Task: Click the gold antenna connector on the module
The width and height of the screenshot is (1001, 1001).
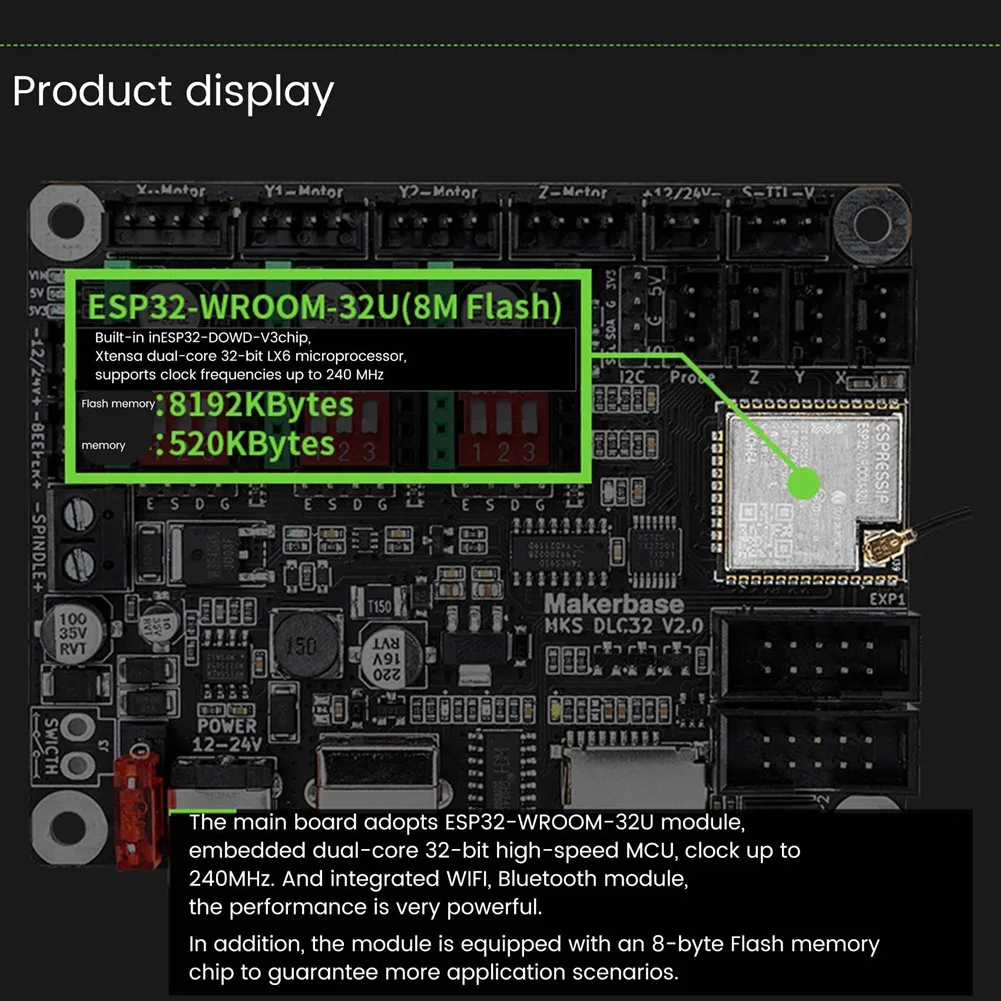Action: [x=885, y=546]
